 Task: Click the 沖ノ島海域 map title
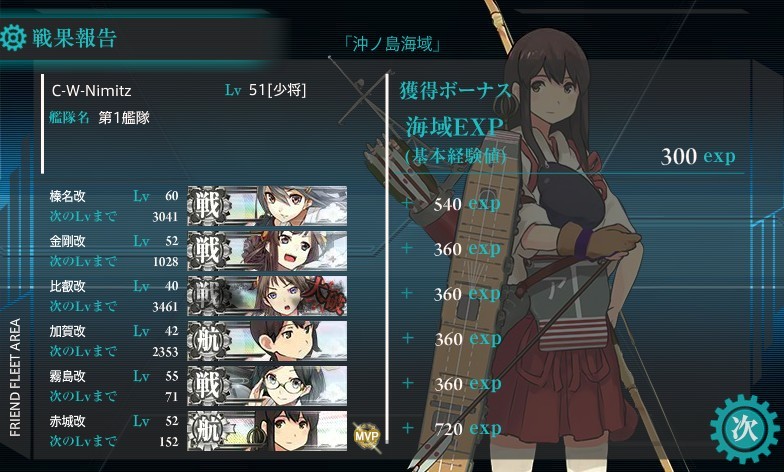(393, 44)
